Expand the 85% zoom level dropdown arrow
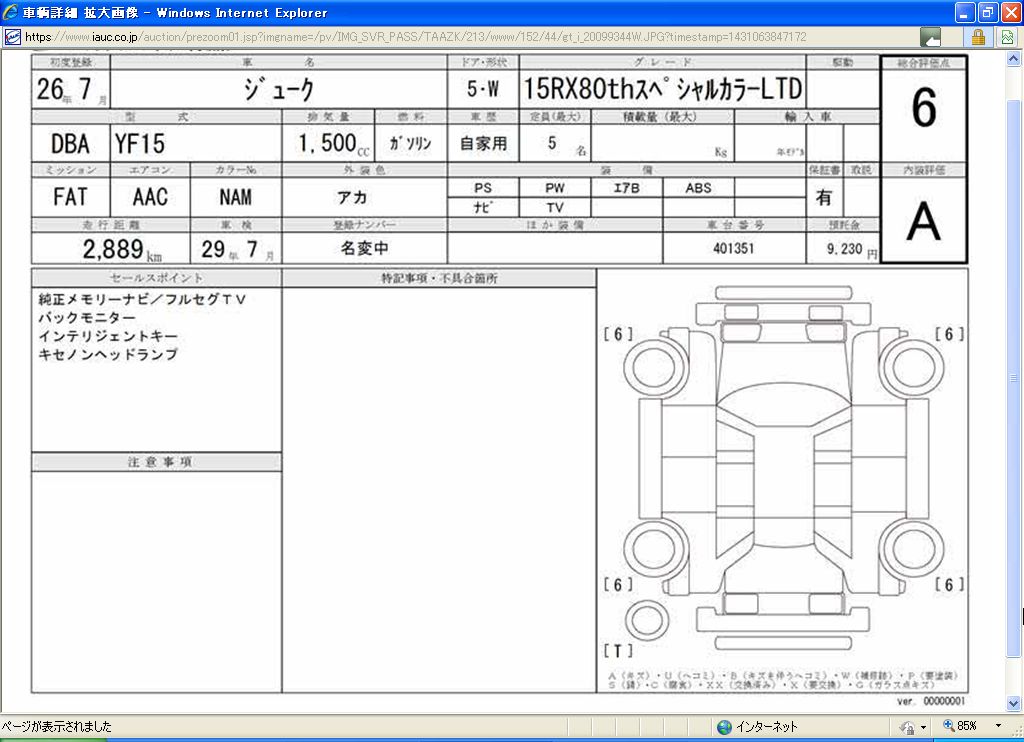This screenshot has width=1024, height=742. (x=997, y=727)
